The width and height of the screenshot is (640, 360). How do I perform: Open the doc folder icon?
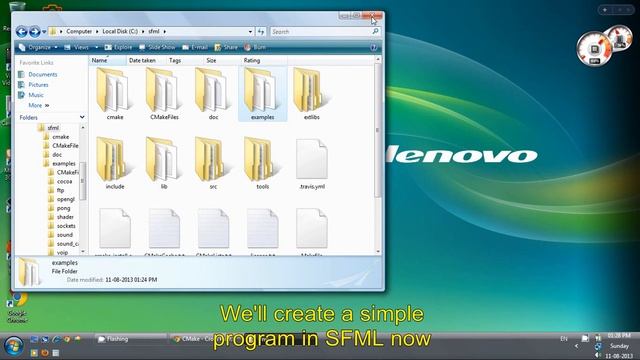pos(213,91)
